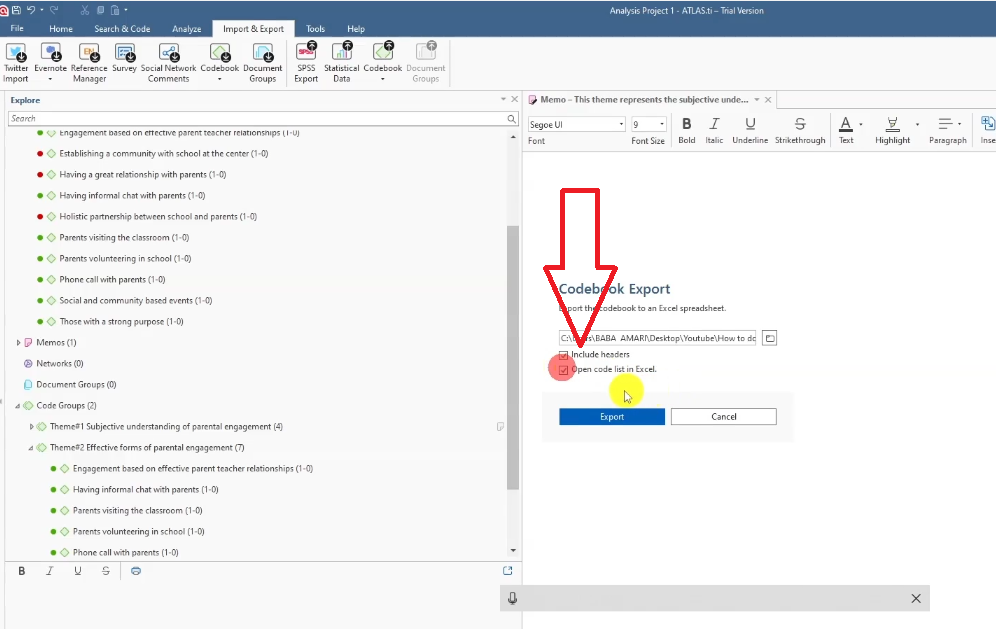Click the SPSS Export icon
Screen dimensions: 996x629
(306, 53)
